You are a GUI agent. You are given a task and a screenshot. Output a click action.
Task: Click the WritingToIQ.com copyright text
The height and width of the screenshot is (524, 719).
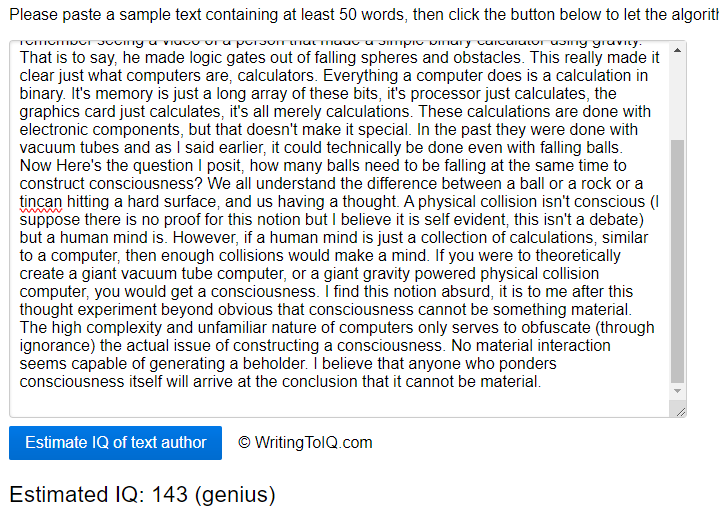pos(305,443)
